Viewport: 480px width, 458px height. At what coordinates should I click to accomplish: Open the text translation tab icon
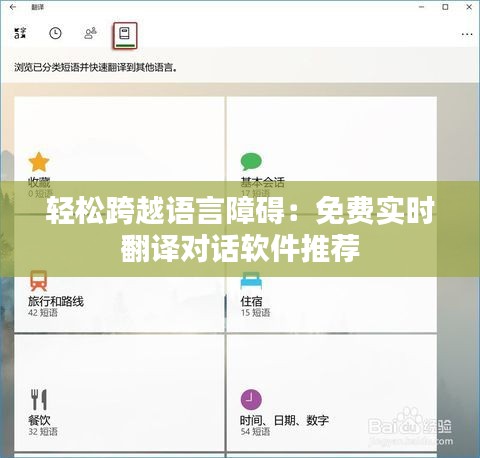point(20,33)
